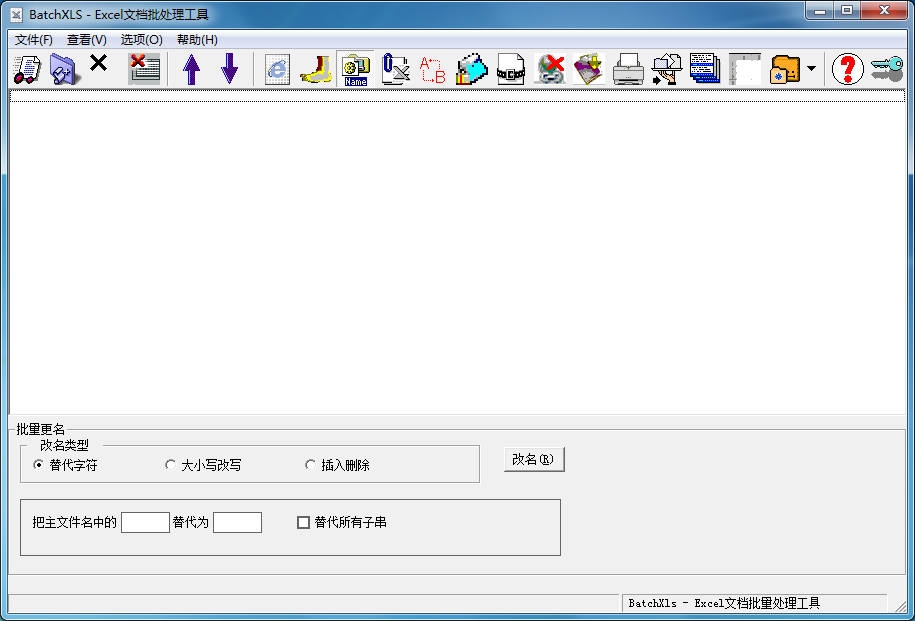This screenshot has width=915, height=621.
Task: Move item up with purple up arrow
Action: pos(191,69)
